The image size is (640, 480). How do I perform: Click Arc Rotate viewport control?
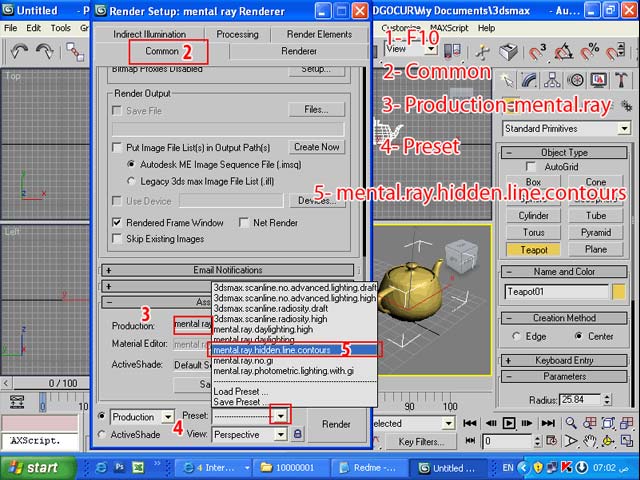pos(608,441)
